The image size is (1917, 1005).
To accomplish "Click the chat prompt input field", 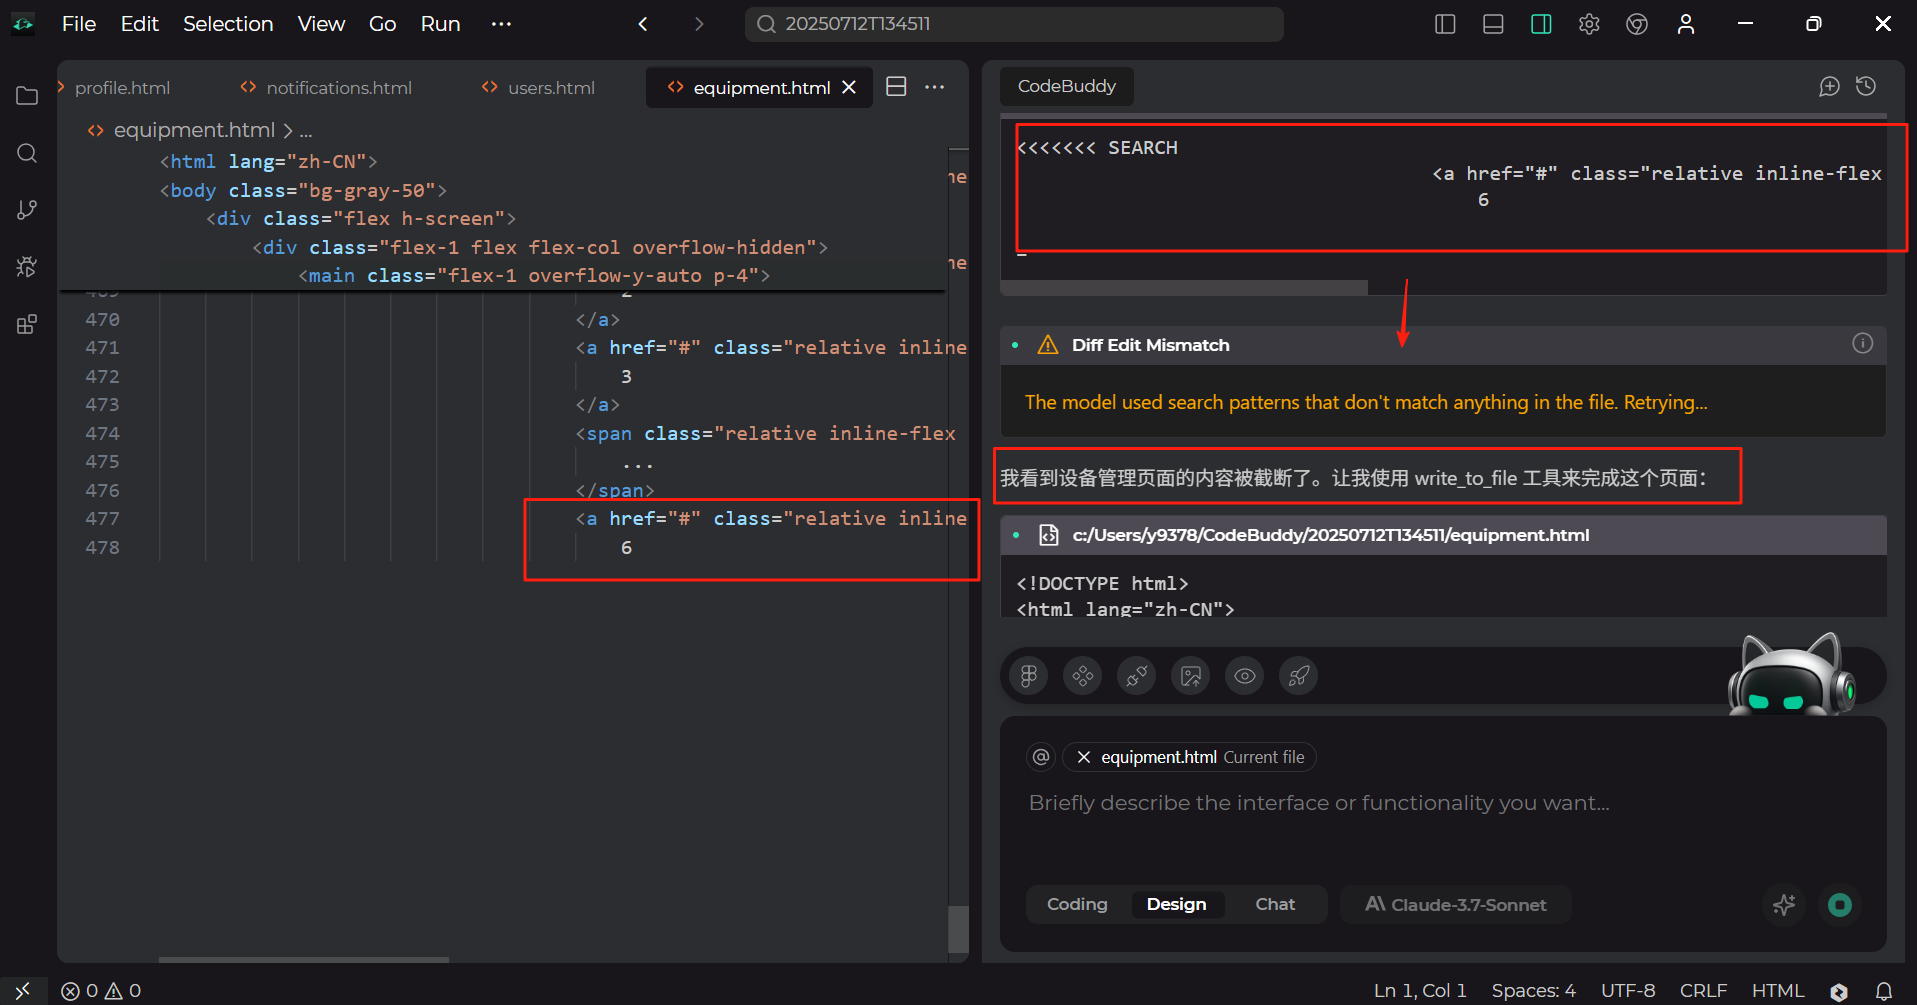I will tap(1443, 803).
